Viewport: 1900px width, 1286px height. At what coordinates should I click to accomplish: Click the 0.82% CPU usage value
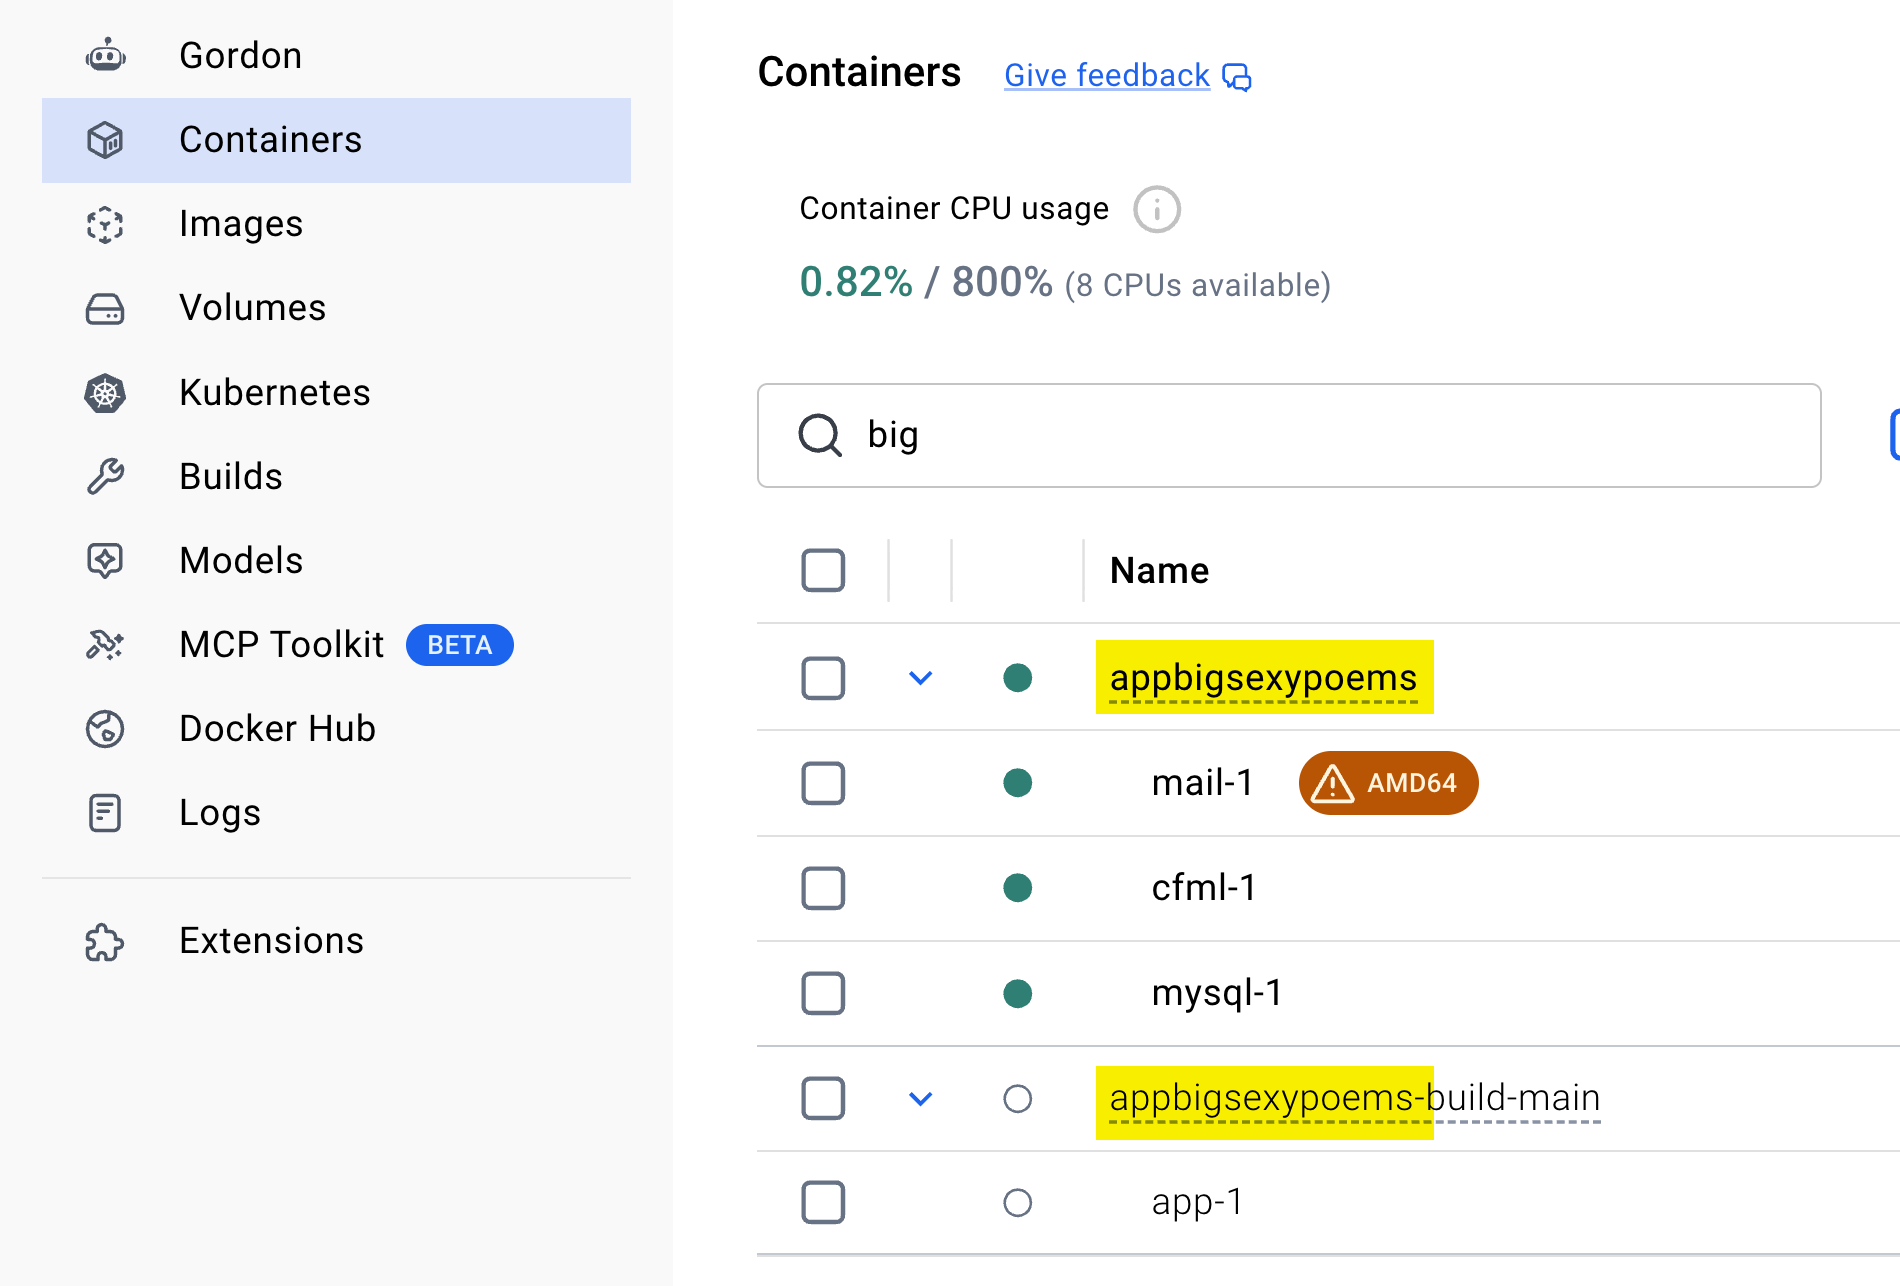click(x=856, y=282)
